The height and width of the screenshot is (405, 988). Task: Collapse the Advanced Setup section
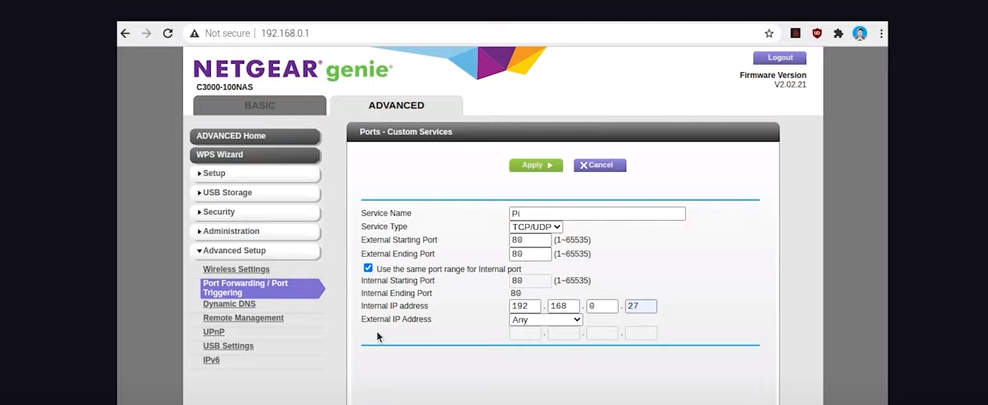click(255, 251)
